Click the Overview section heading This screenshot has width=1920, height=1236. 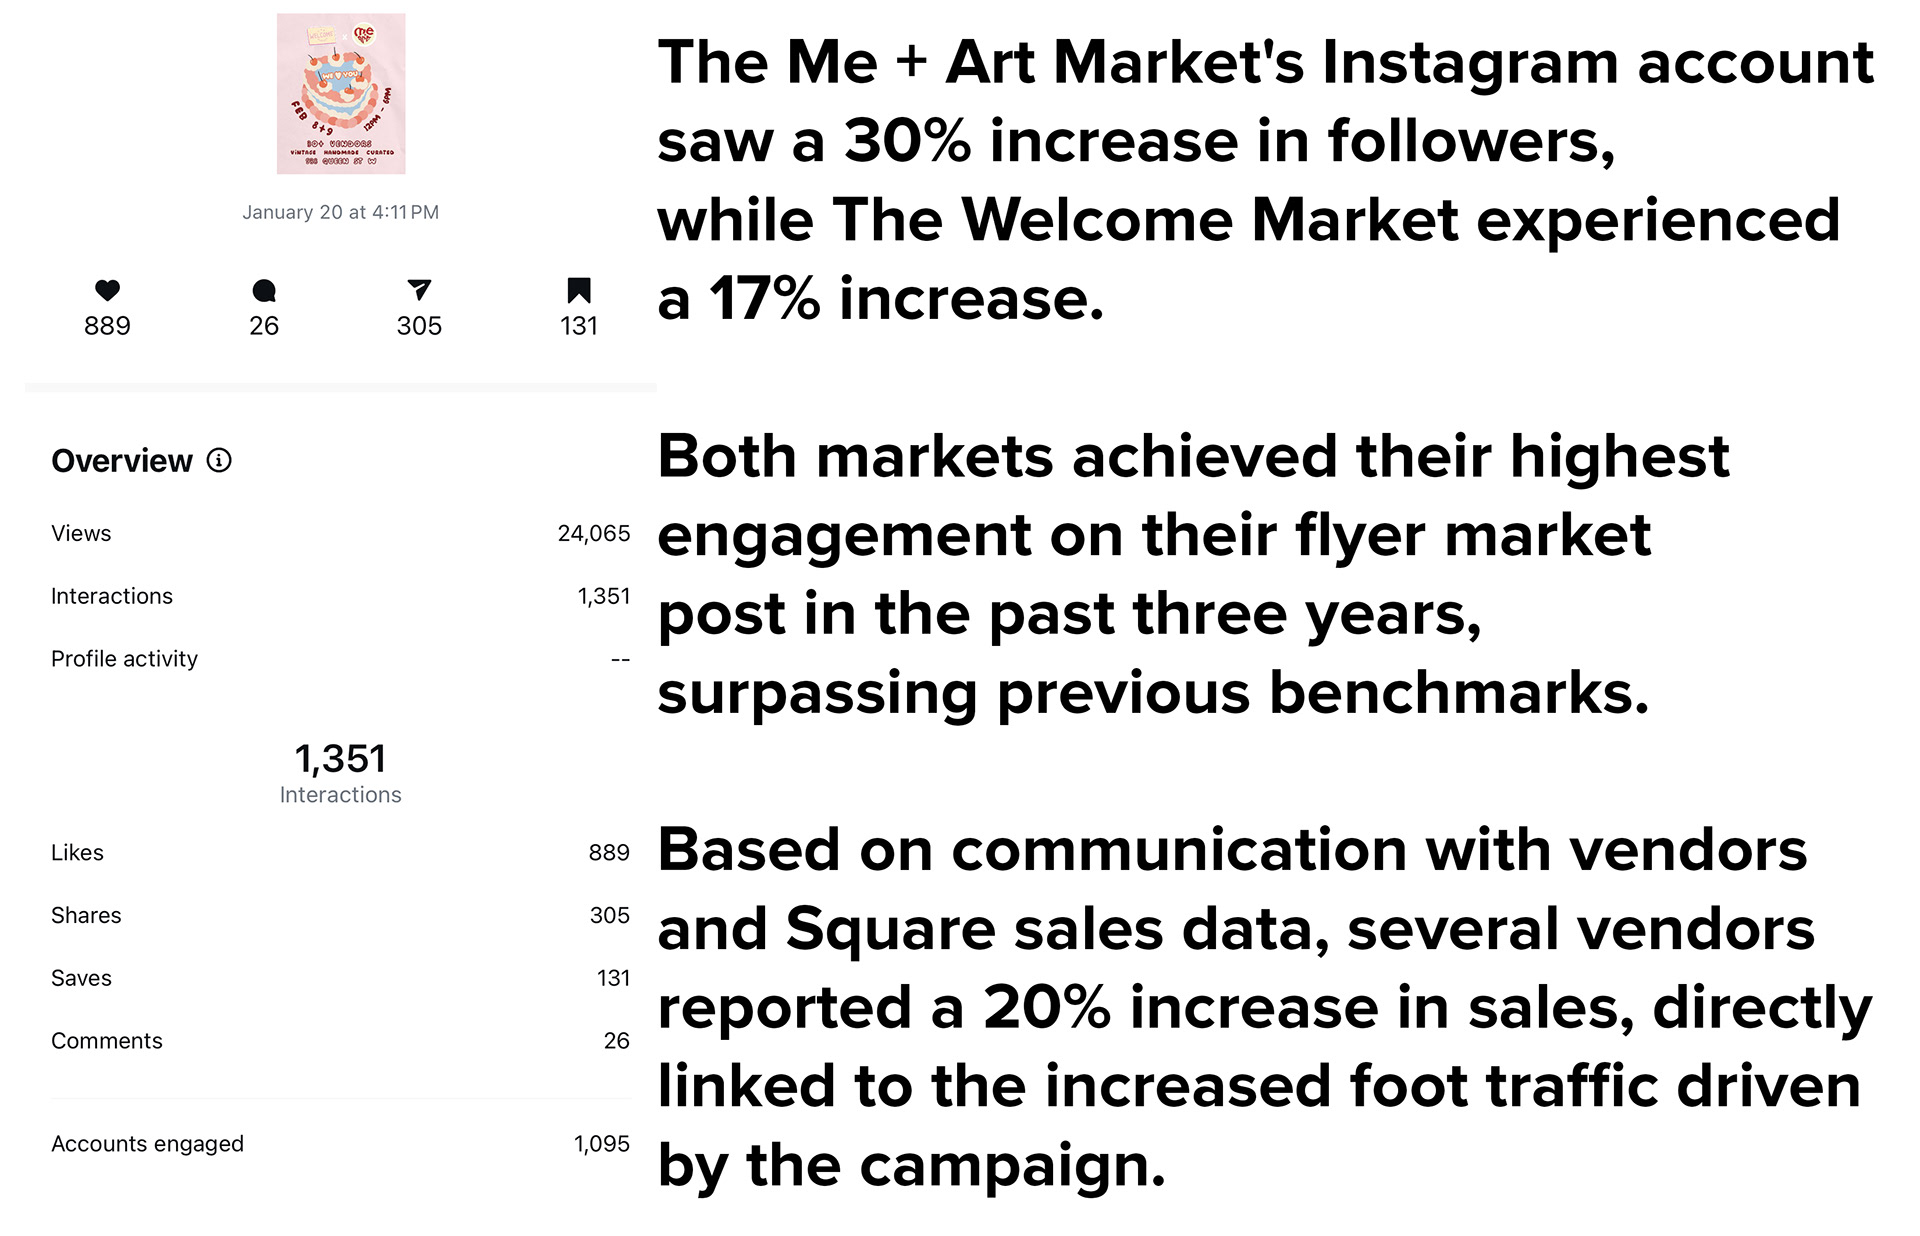pos(122,461)
